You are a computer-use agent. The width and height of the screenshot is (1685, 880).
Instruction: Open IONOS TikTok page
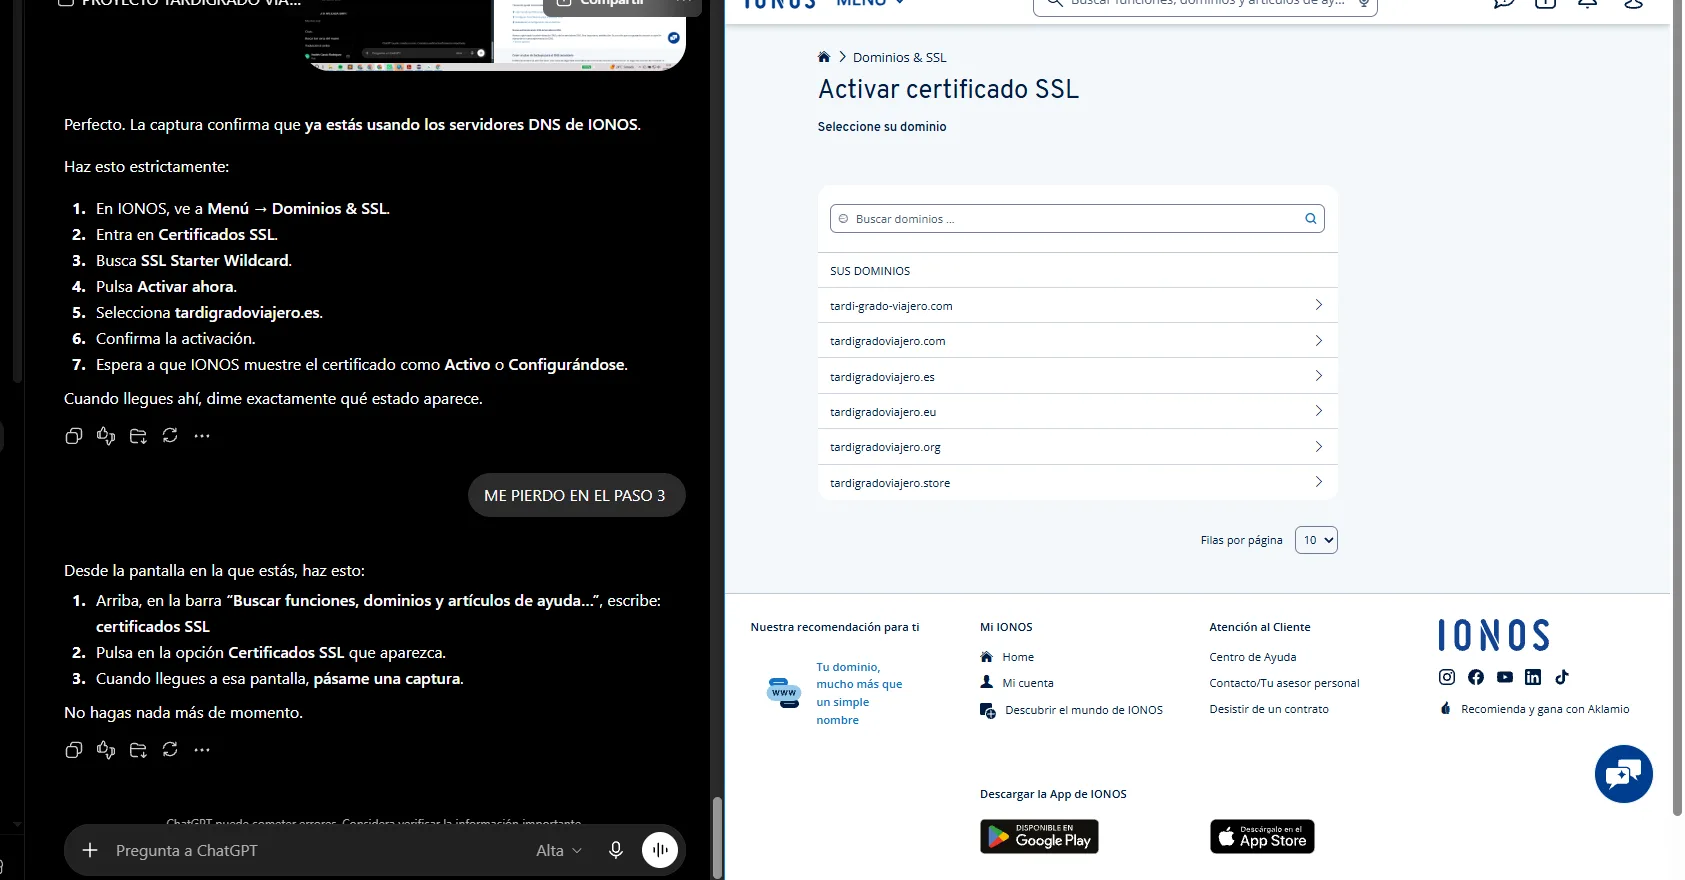tap(1562, 677)
